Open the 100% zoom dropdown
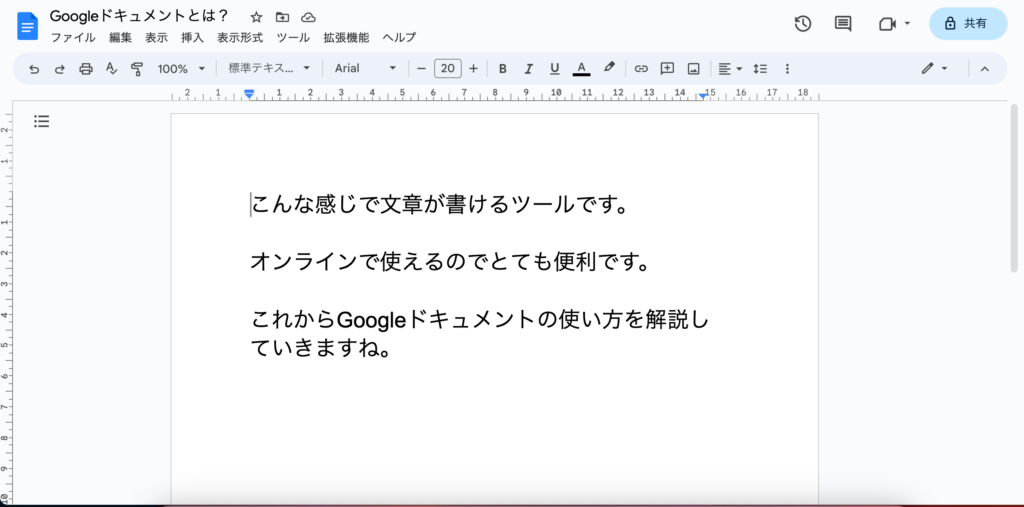Screen dimensions: 1024x507 pos(181,69)
